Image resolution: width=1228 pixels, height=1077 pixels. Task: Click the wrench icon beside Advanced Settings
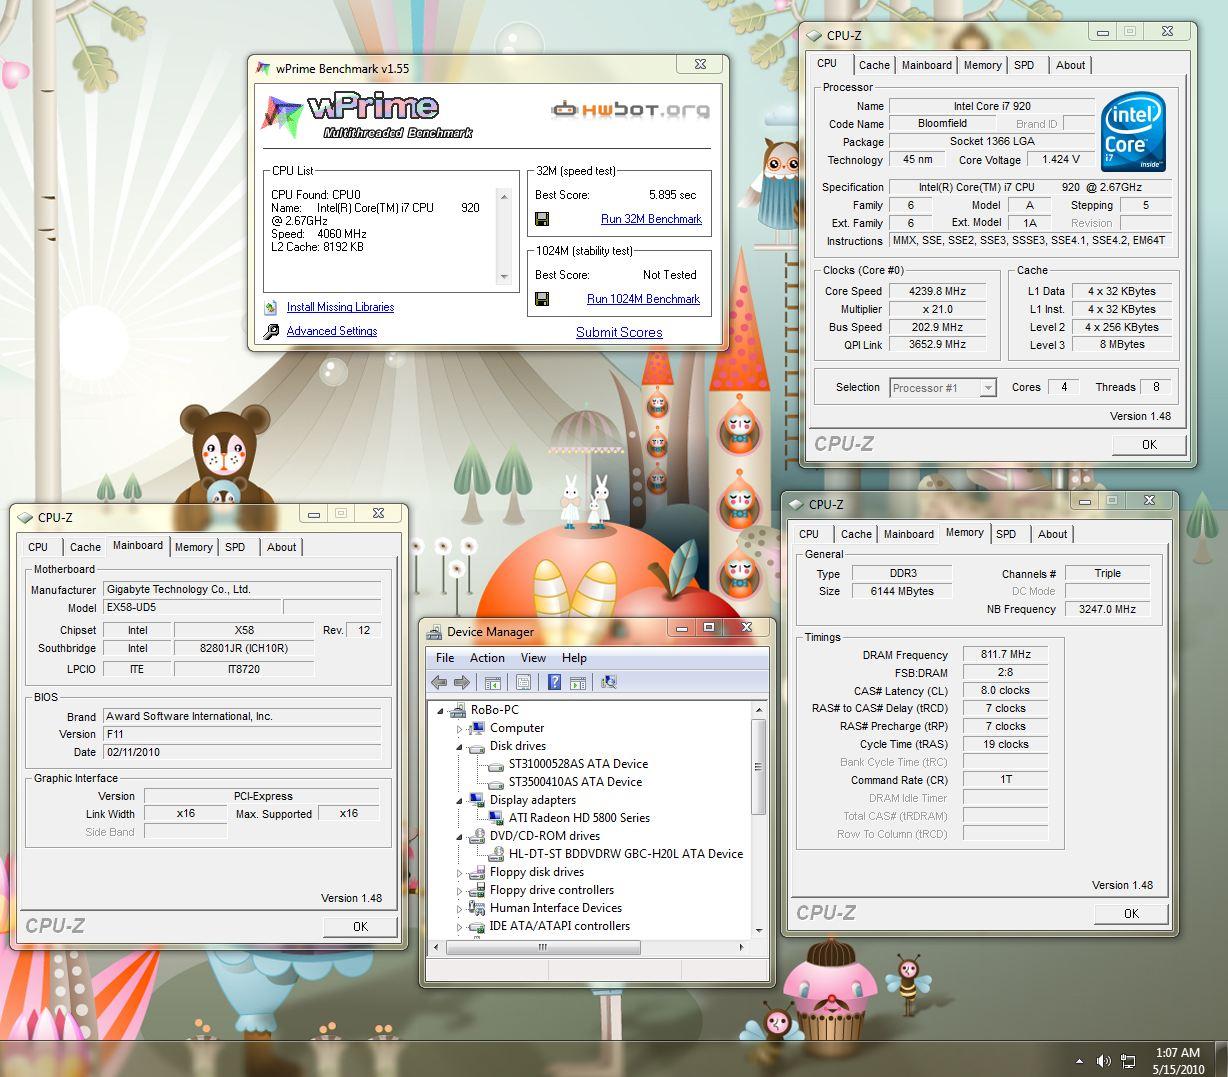(271, 331)
